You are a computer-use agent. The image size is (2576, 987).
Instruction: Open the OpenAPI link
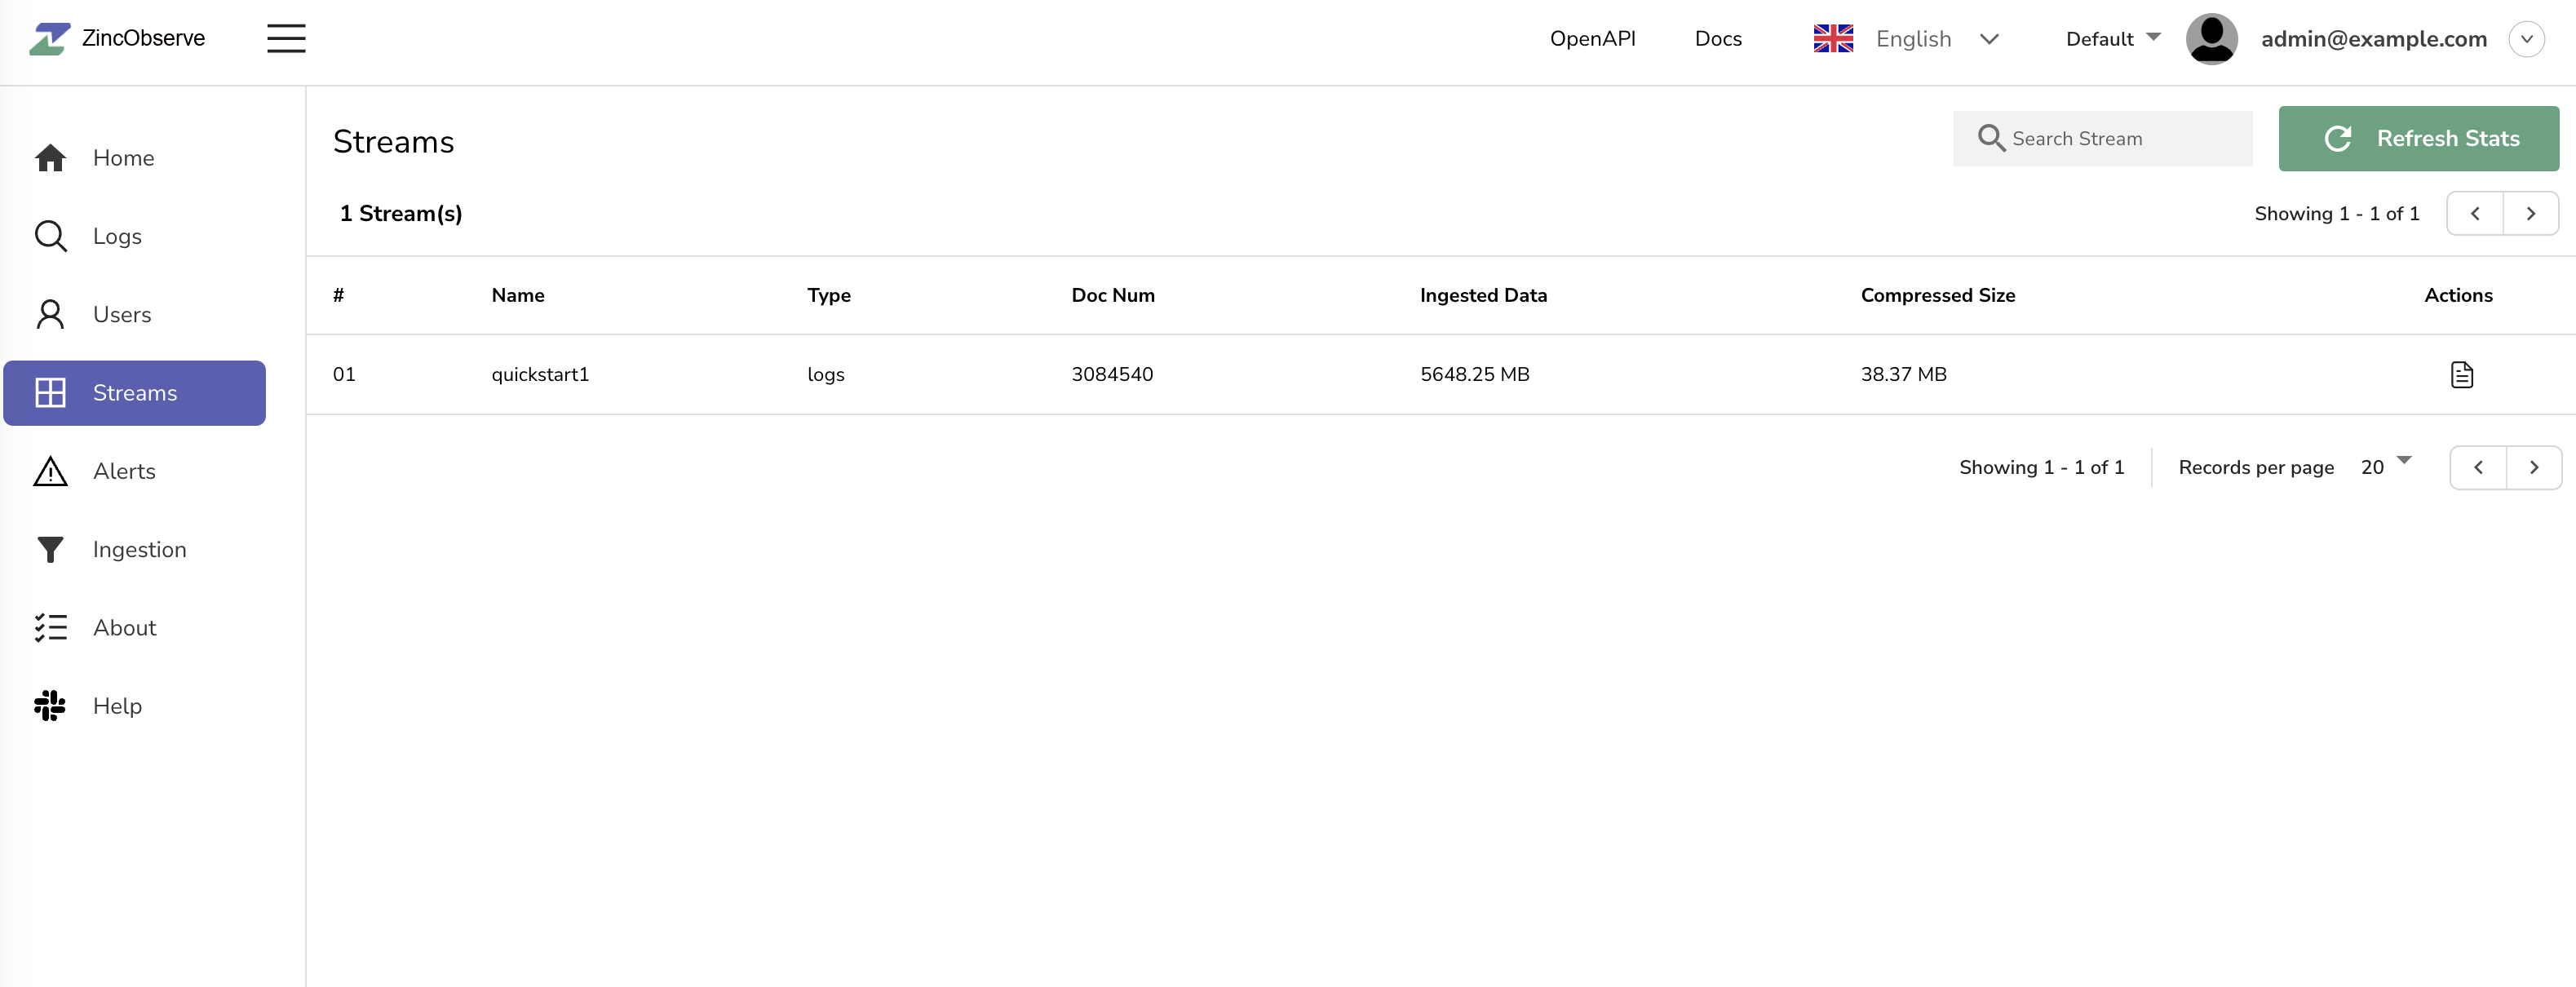1592,38
